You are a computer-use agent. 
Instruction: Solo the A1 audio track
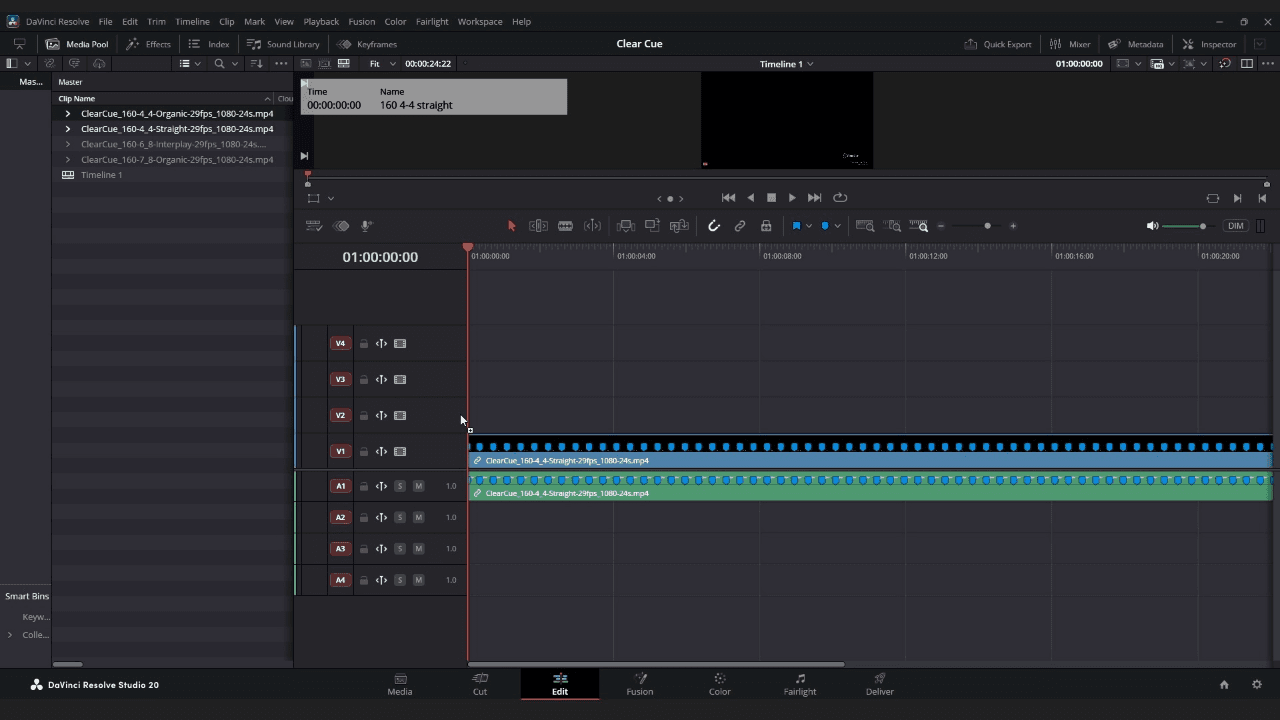pyautogui.click(x=400, y=486)
